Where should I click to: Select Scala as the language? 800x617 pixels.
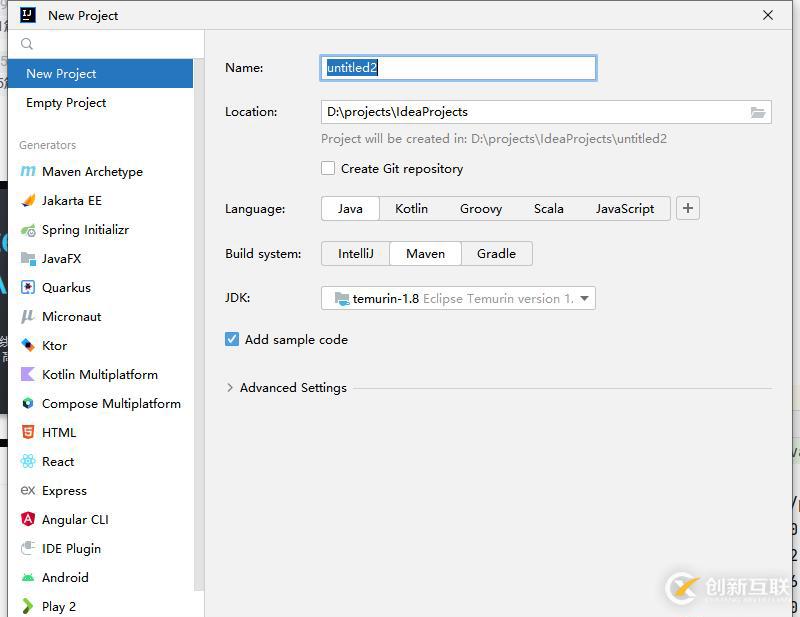[548, 209]
